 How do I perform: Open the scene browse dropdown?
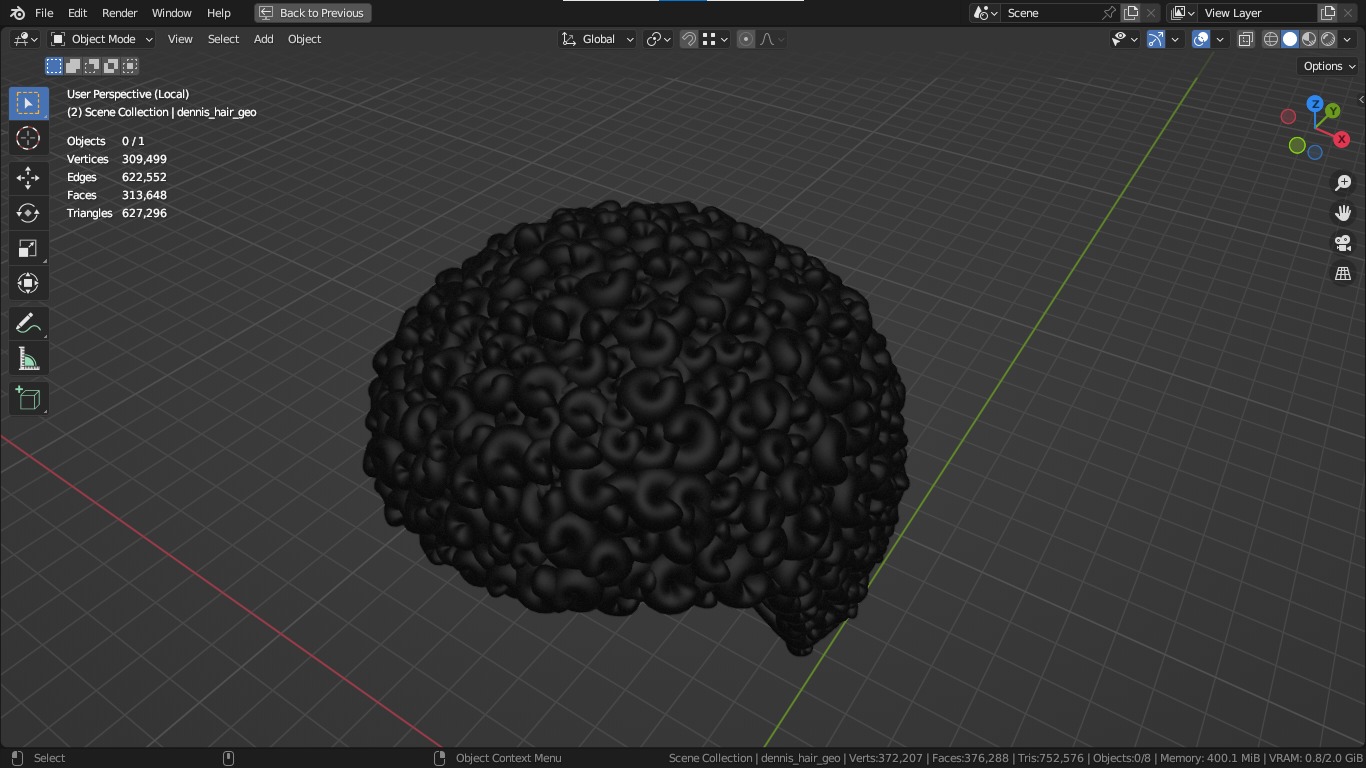point(986,13)
